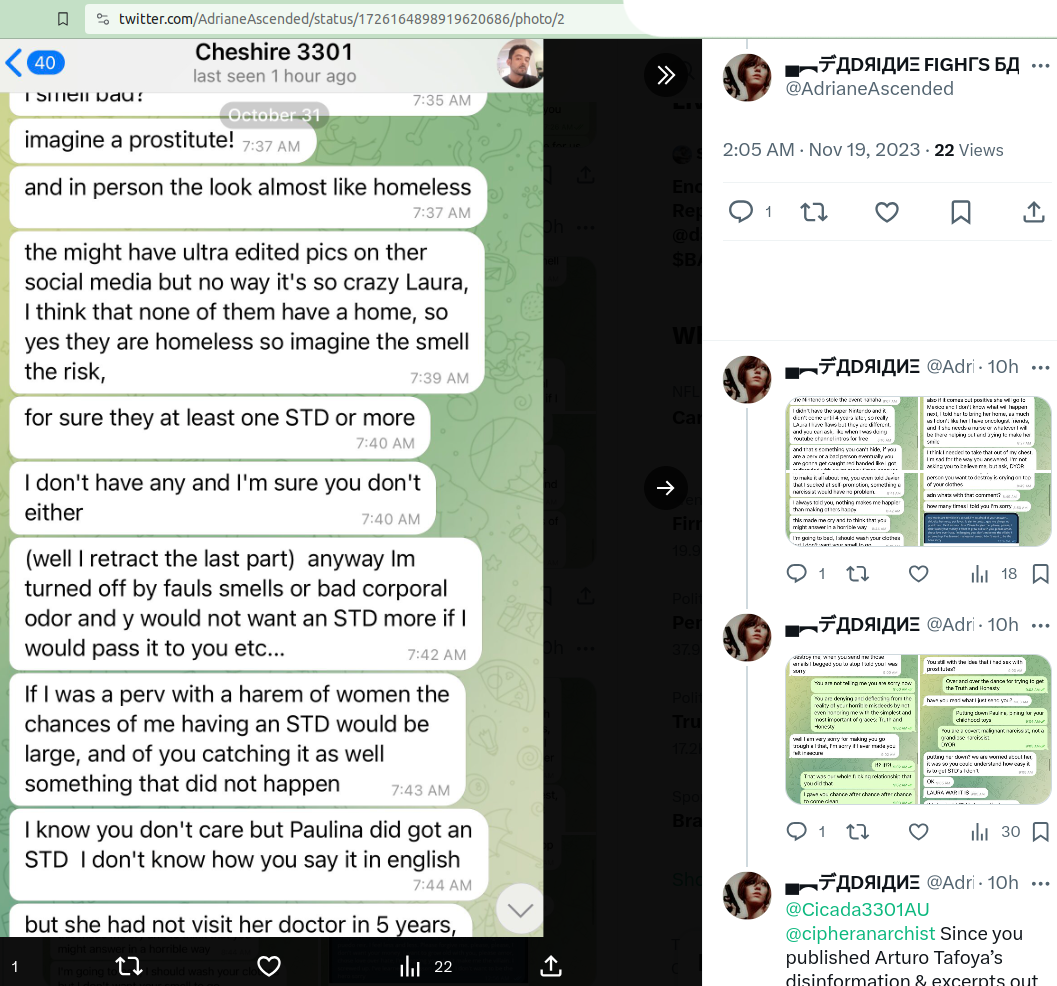The height and width of the screenshot is (986, 1057).
Task: Repost from the bottom photo bar
Action: pyautogui.click(x=128, y=966)
